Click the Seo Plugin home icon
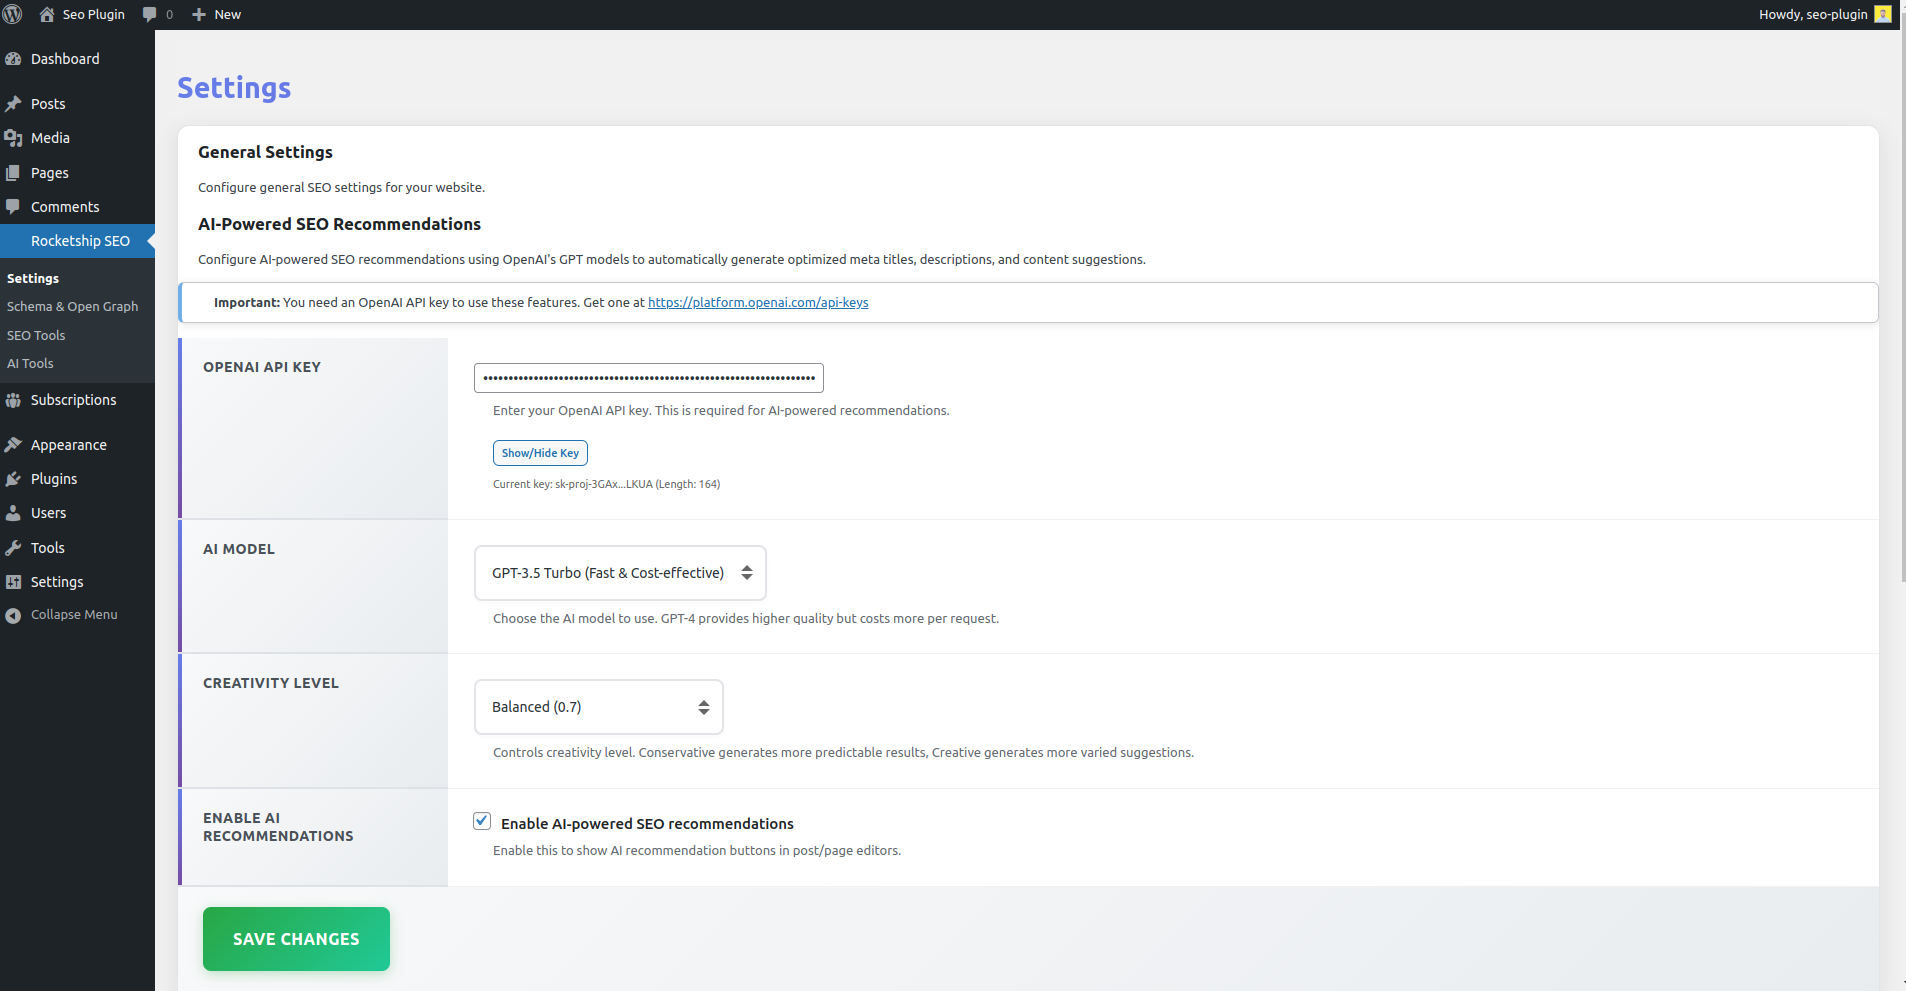 [x=47, y=14]
